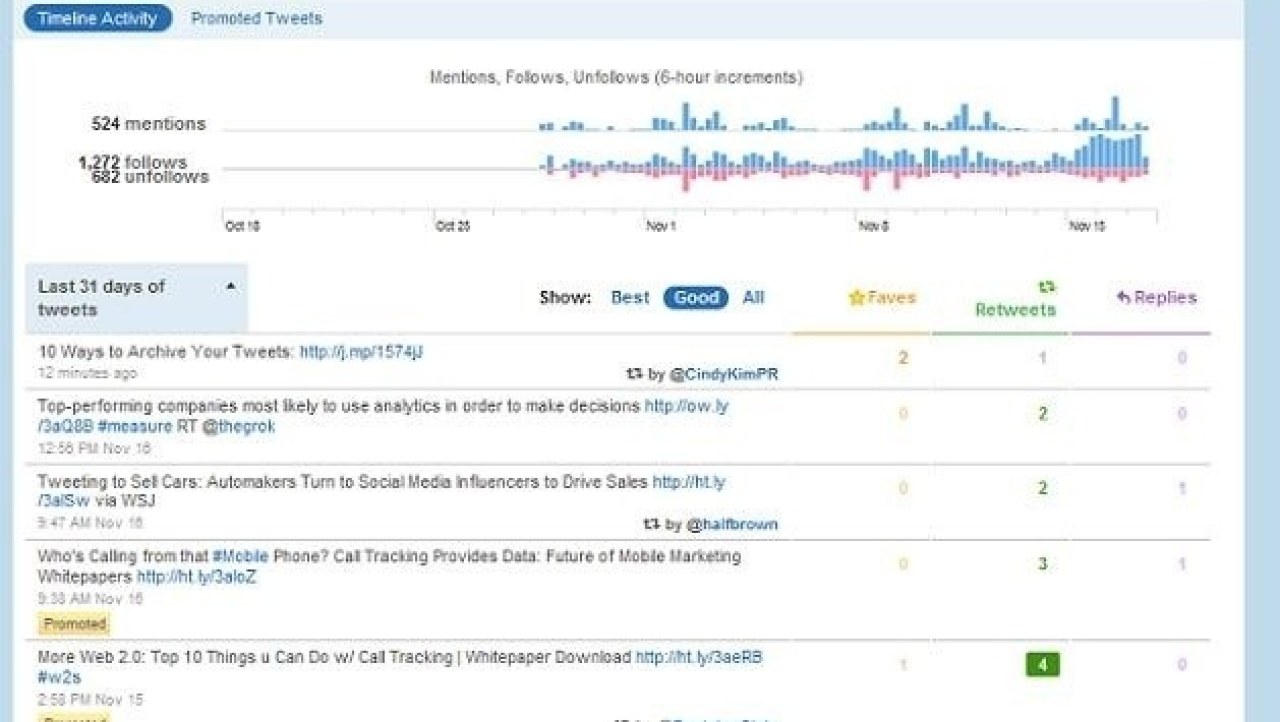Open the #Mobile hashtag
Image resolution: width=1280 pixels, height=722 pixels.
[241, 556]
